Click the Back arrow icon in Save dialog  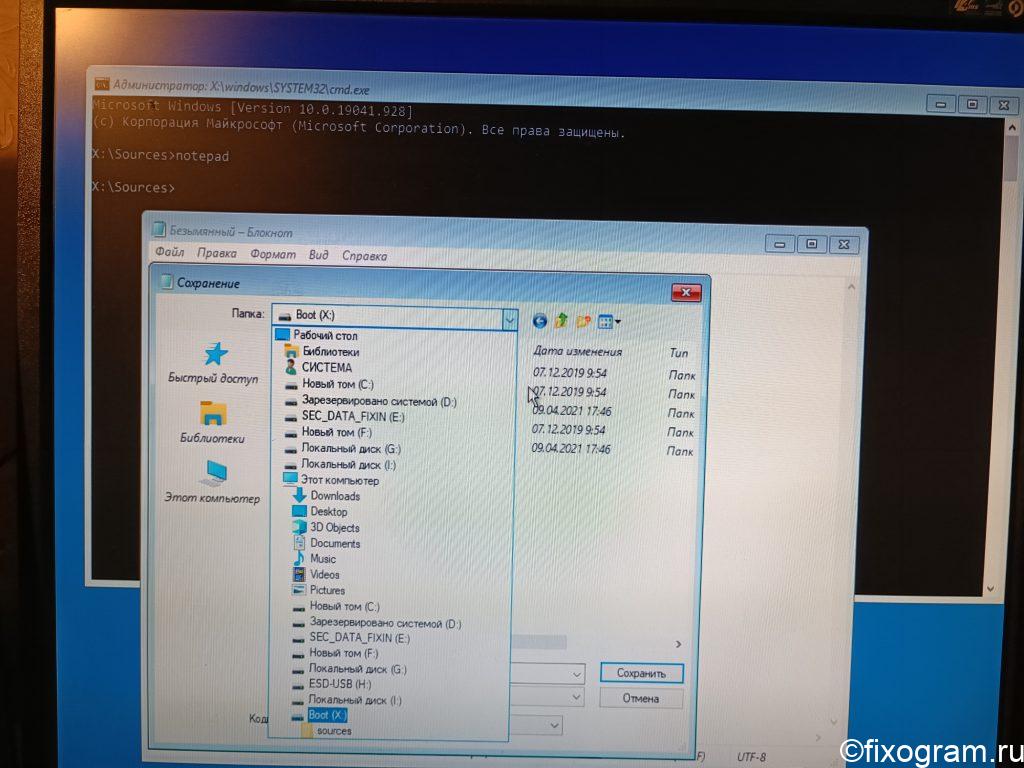(x=539, y=321)
